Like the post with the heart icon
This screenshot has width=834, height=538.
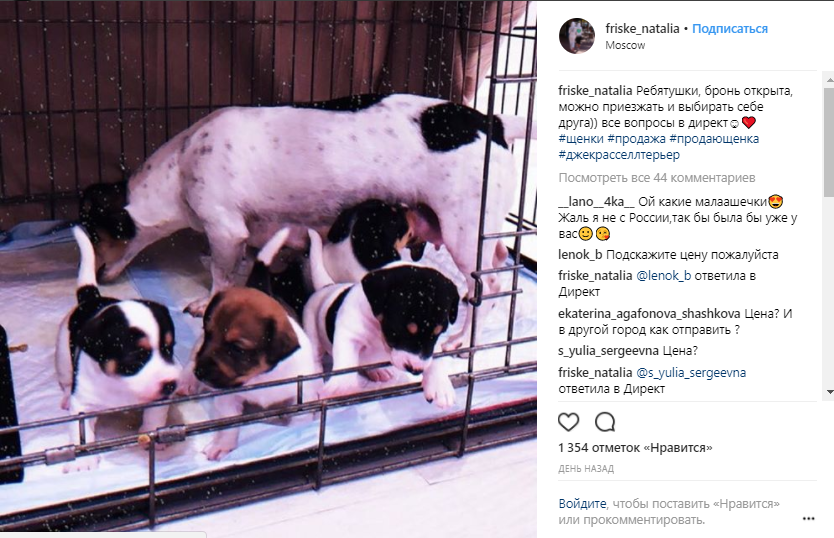click(x=568, y=422)
